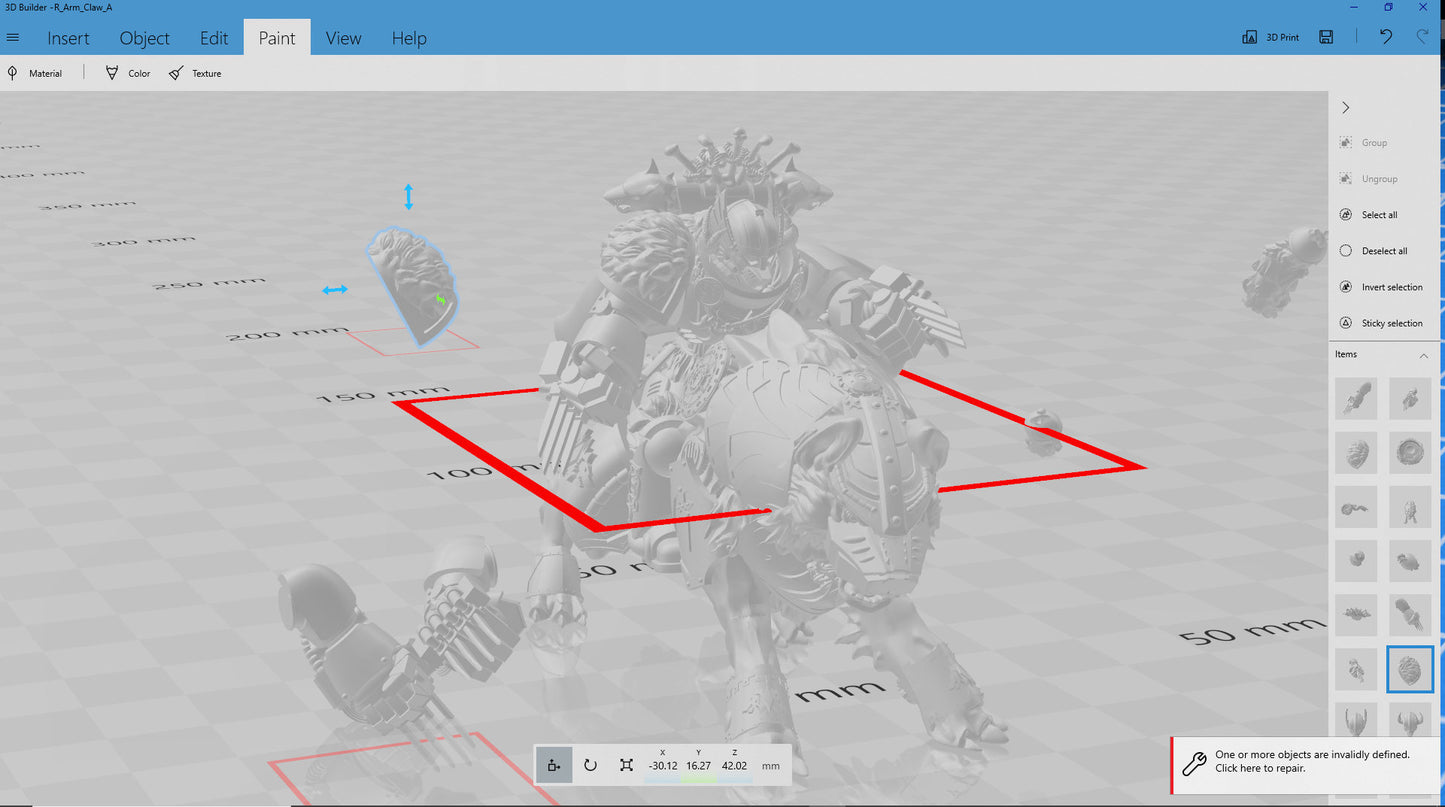Open the View tab
Viewport: 1445px width, 807px height.
[x=343, y=38]
